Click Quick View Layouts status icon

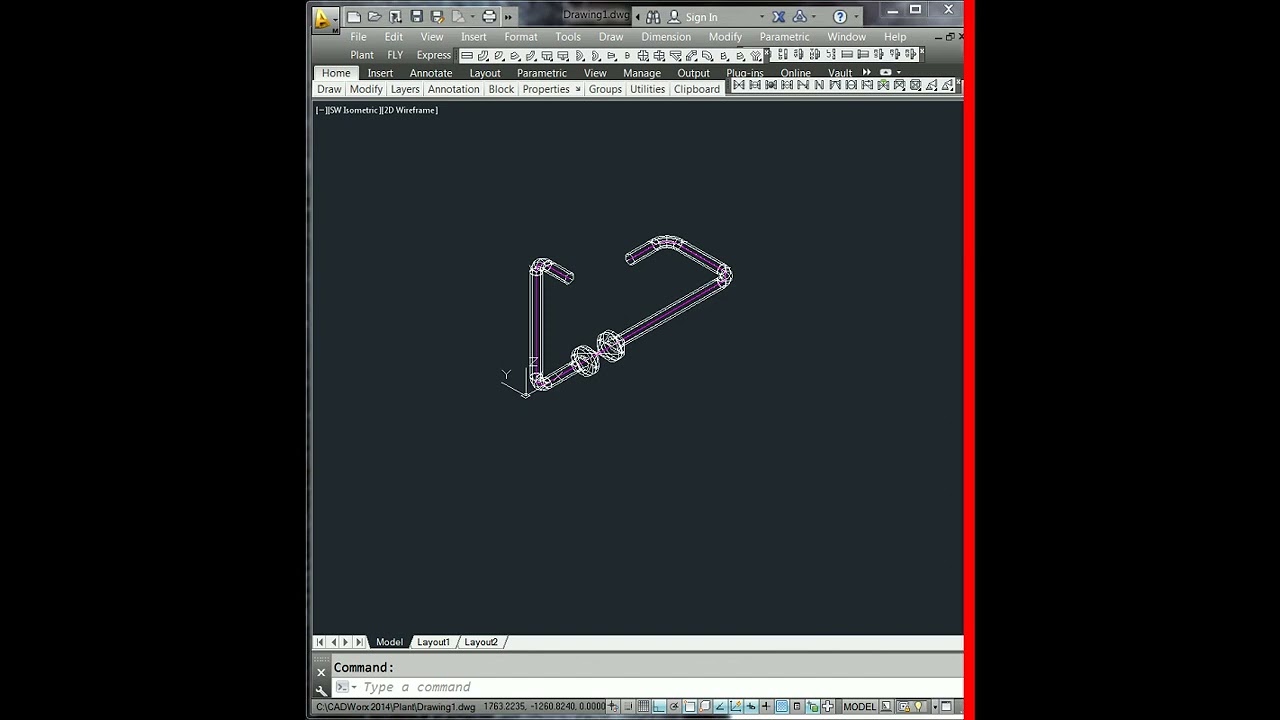point(886,706)
